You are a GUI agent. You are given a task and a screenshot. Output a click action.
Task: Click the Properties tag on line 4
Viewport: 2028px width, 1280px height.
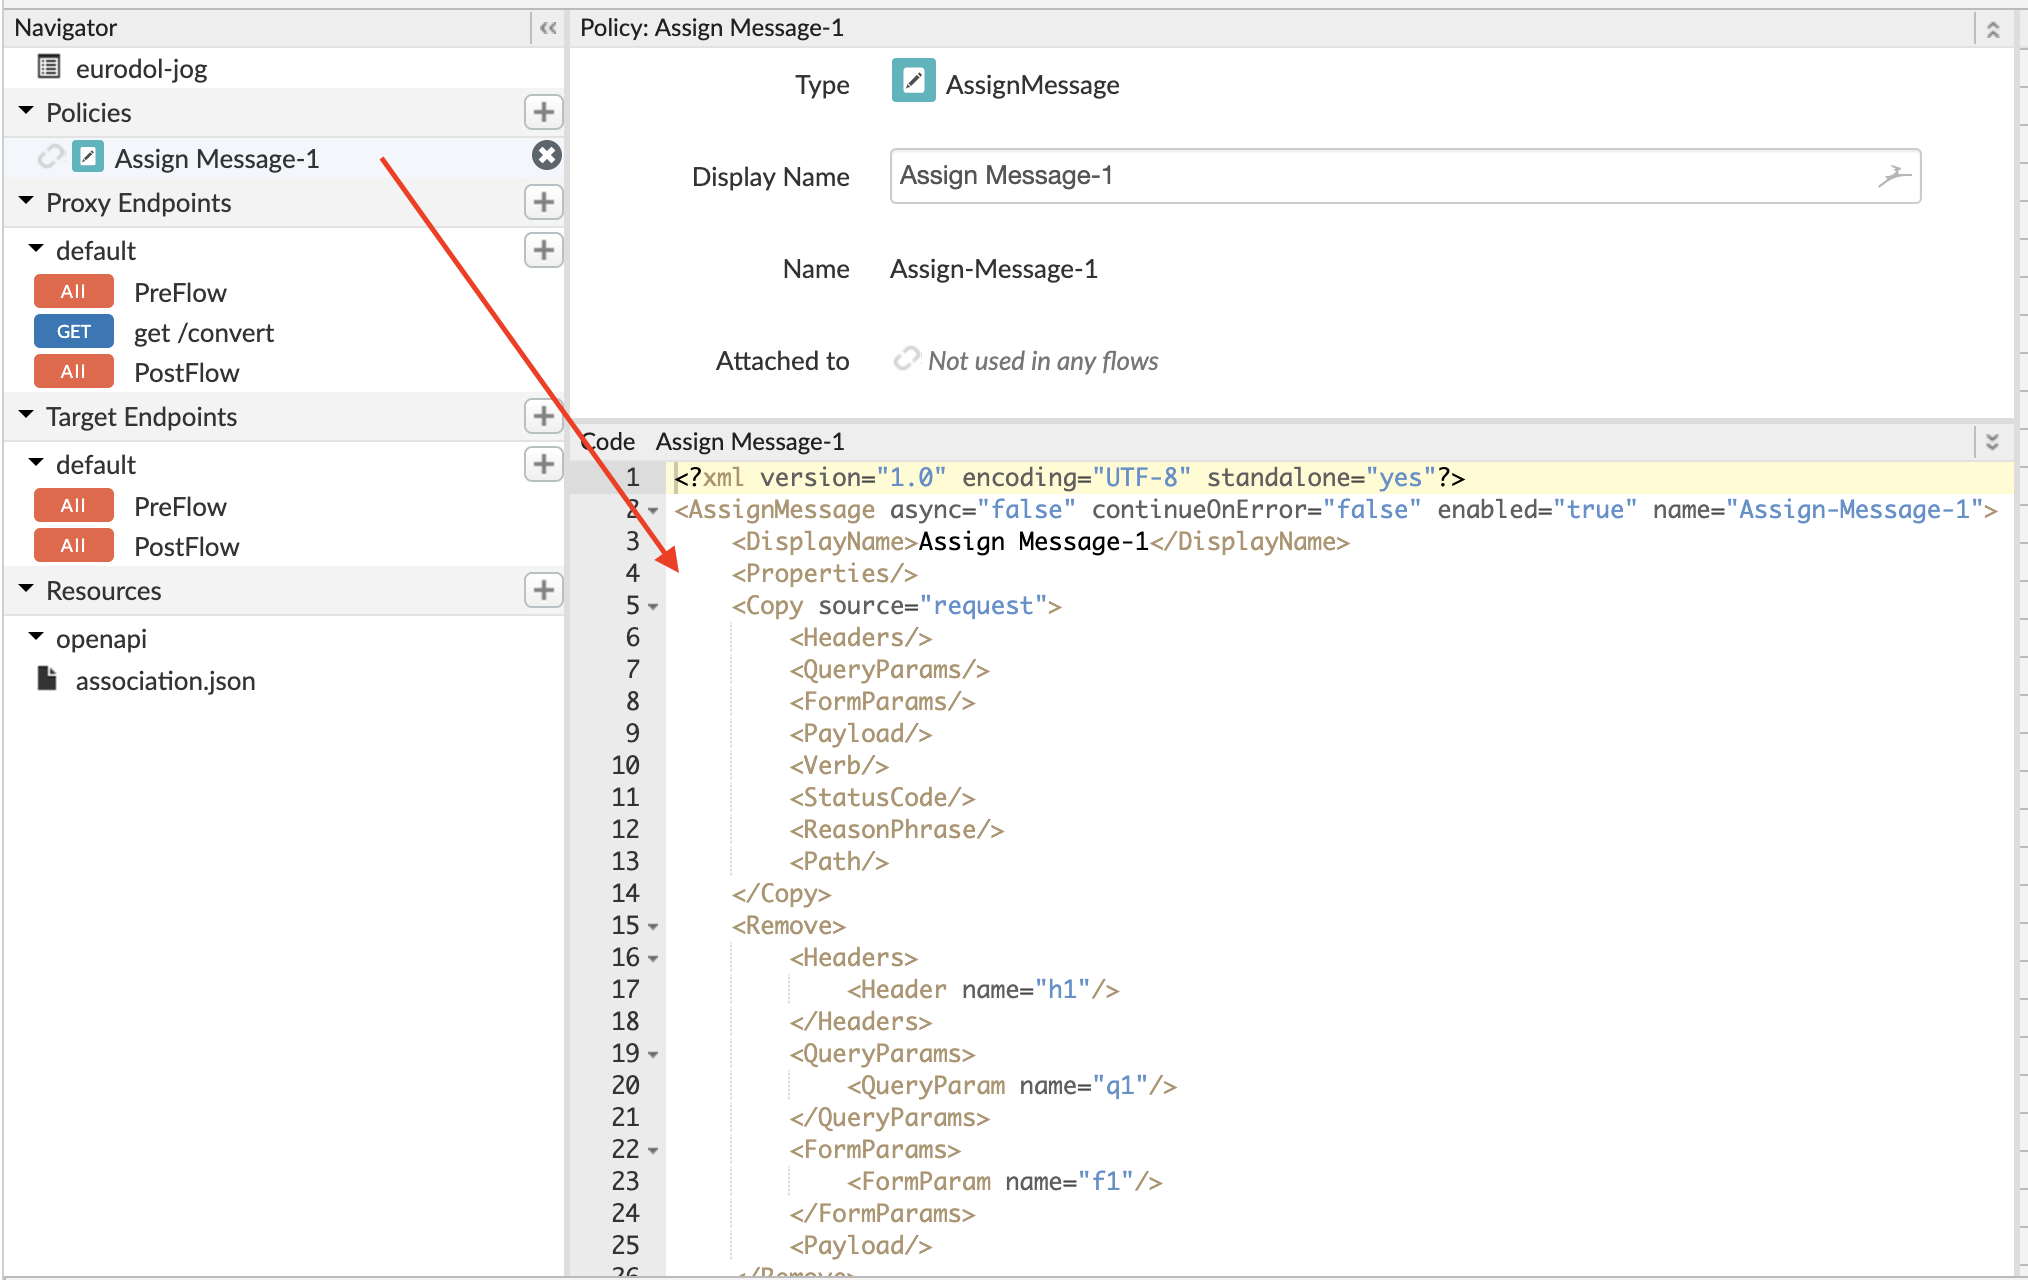[x=824, y=574]
